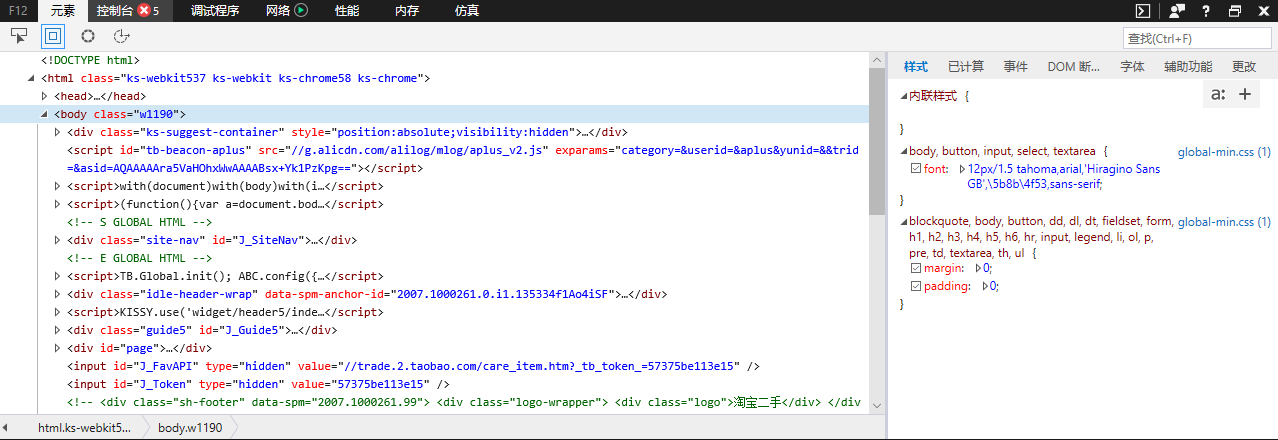Open the 仿真 tab
This screenshot has width=1278, height=440.
[x=467, y=11]
